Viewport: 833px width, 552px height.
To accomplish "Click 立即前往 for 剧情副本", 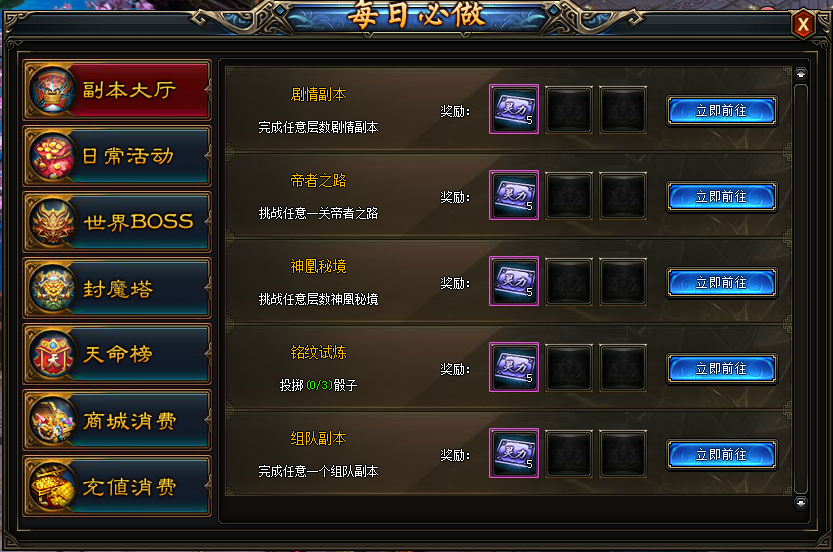I will 722,111.
